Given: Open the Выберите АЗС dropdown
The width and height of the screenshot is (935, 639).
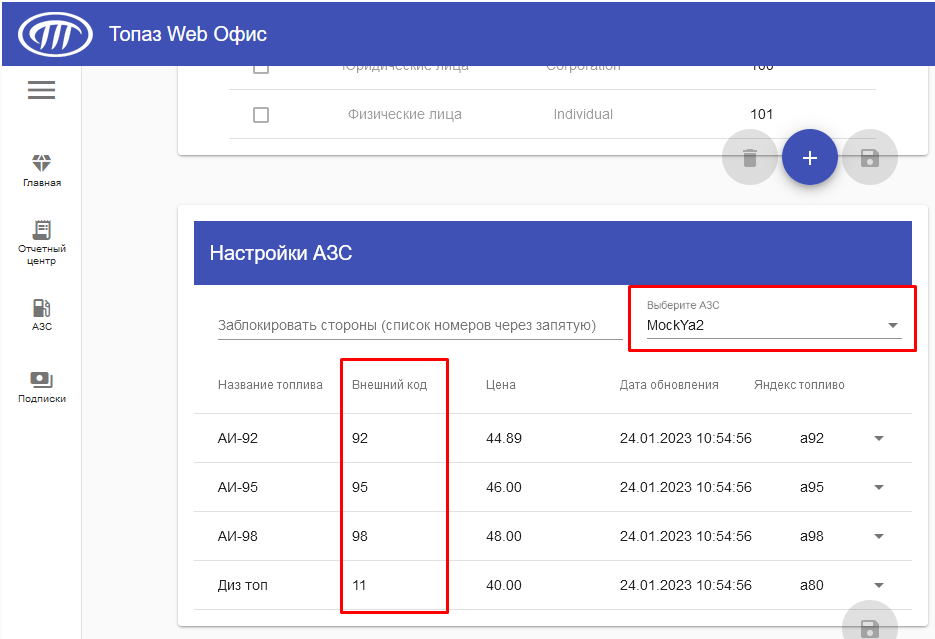Looking at the screenshot, I should tap(773, 325).
